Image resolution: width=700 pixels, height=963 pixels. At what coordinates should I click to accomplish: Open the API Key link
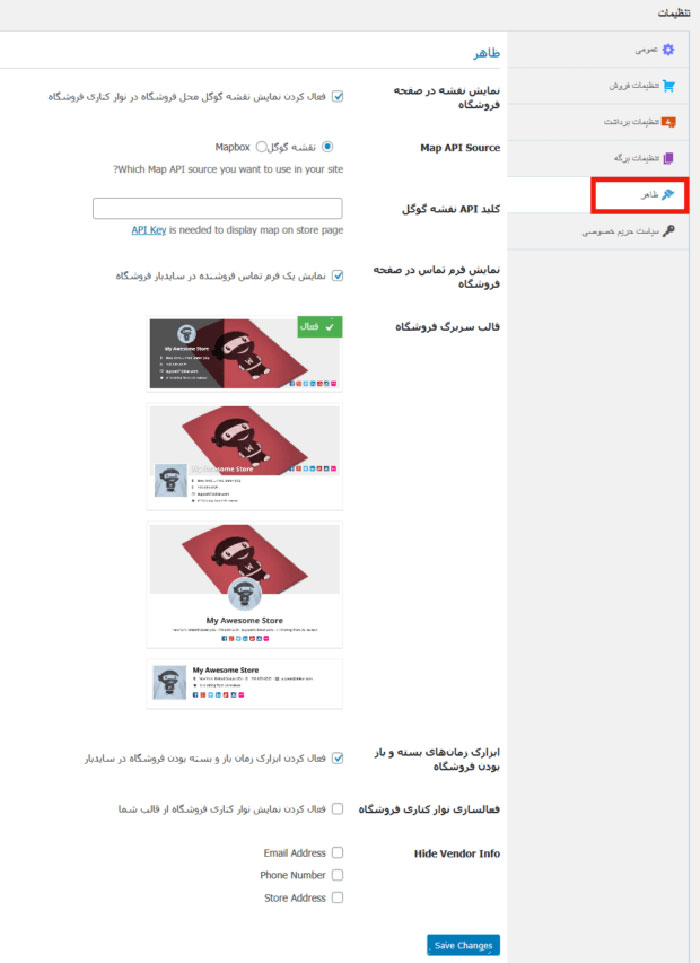click(x=149, y=230)
